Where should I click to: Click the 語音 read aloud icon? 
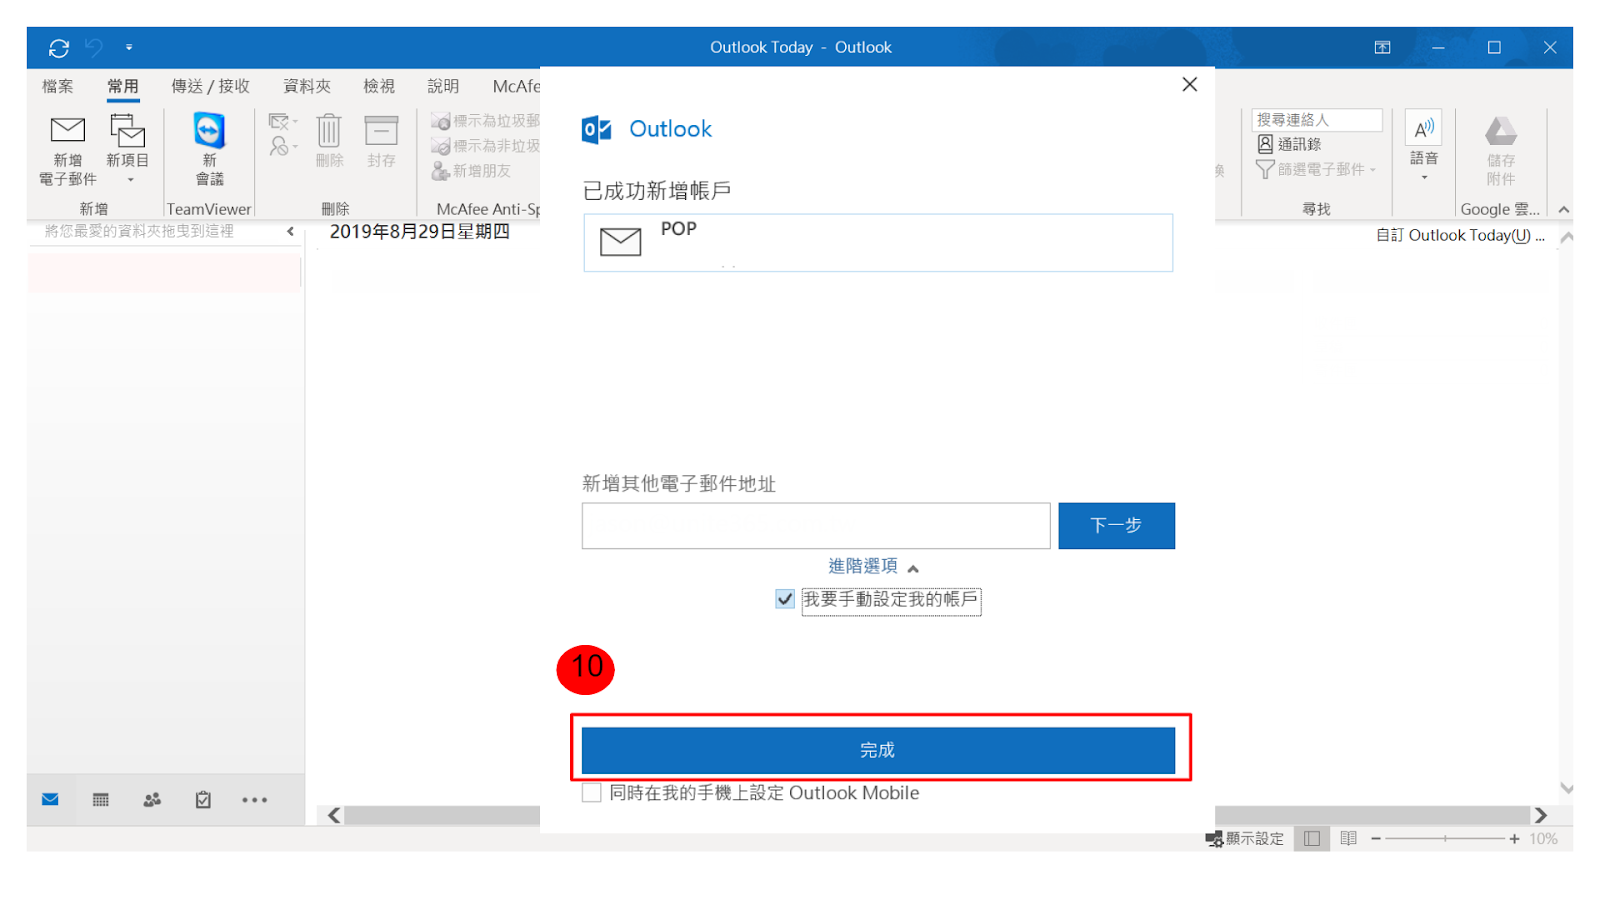(x=1424, y=146)
